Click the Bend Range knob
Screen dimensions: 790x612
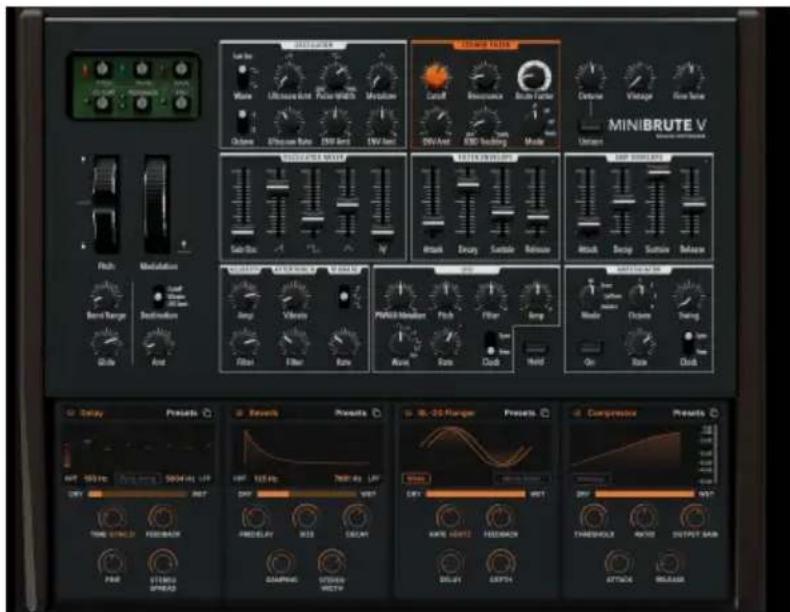tap(106, 297)
